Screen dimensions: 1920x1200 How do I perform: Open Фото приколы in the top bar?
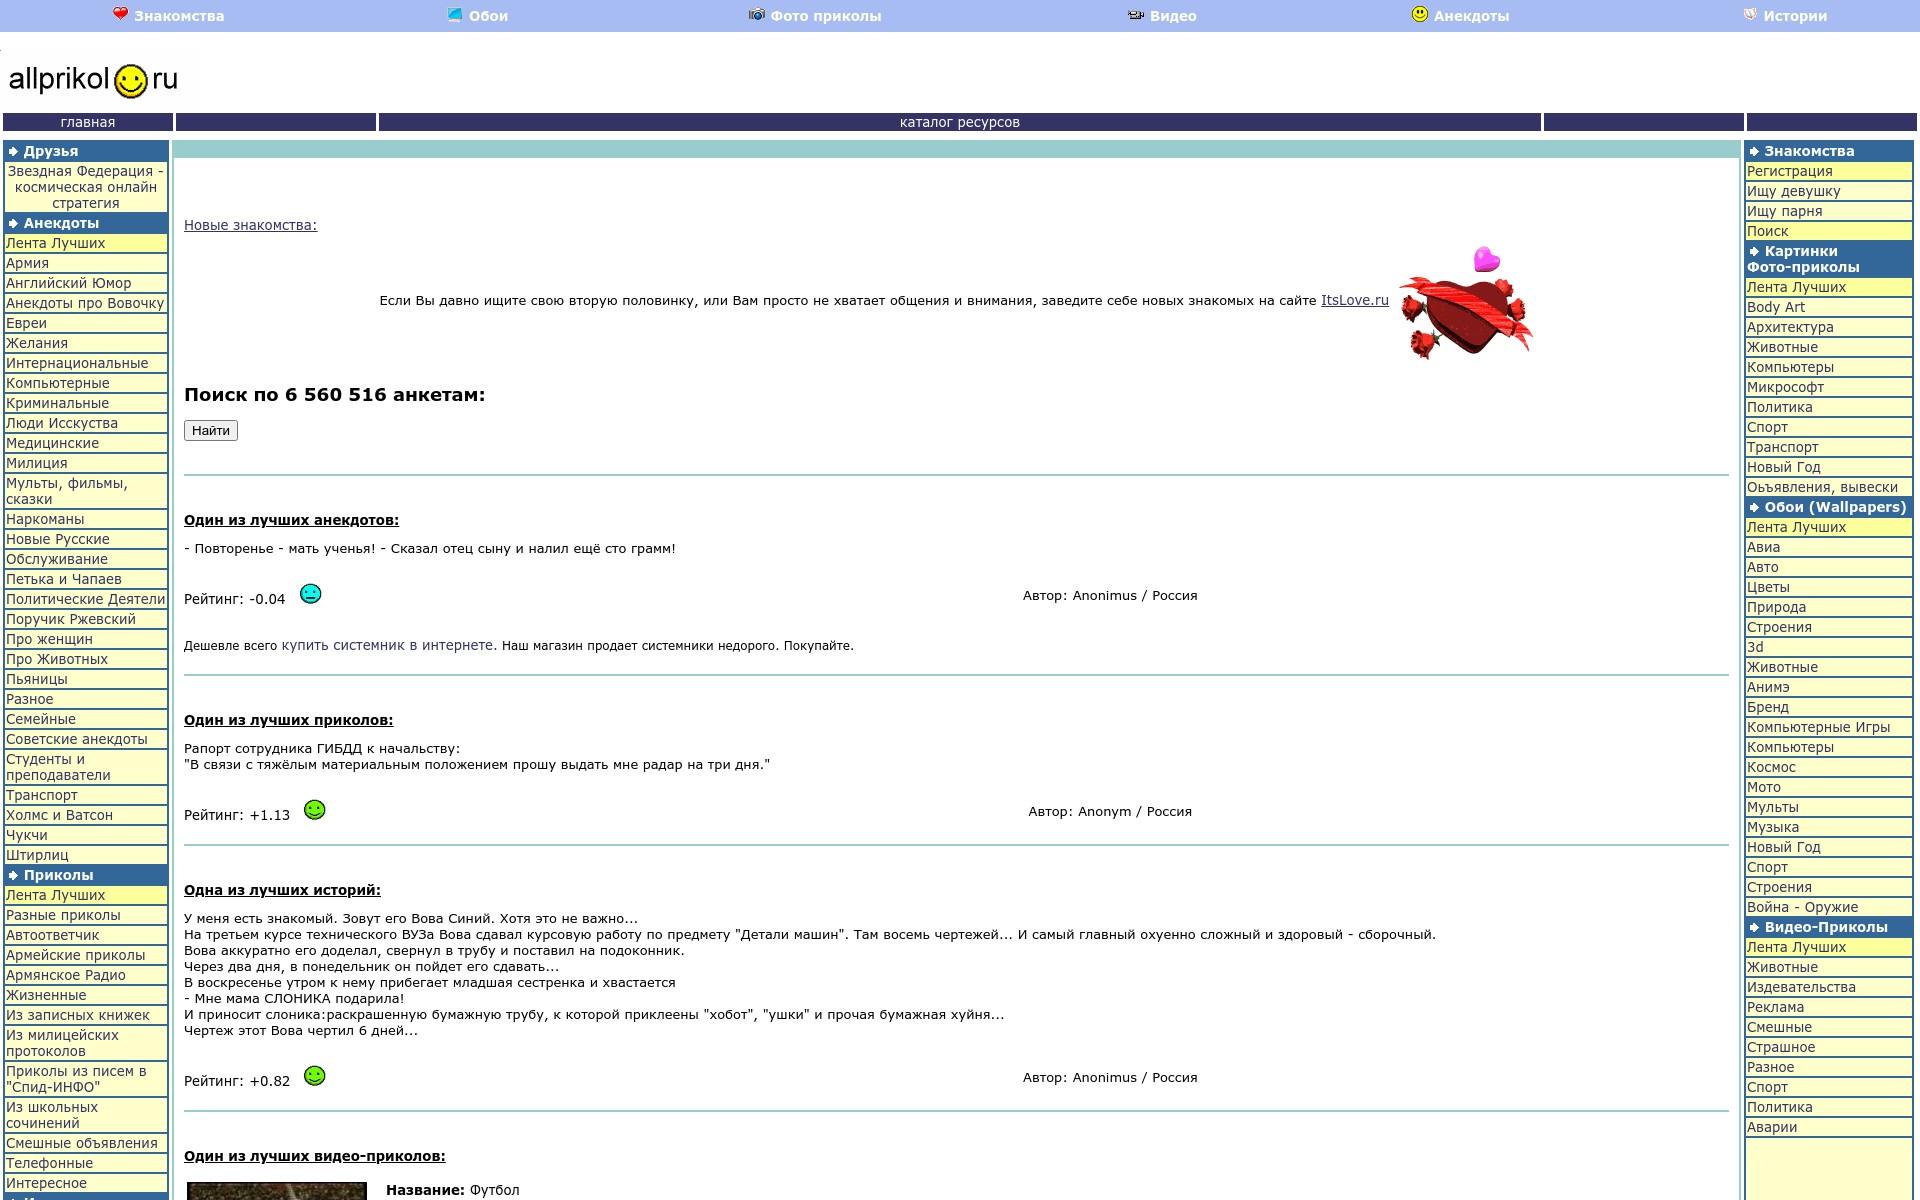click(826, 16)
